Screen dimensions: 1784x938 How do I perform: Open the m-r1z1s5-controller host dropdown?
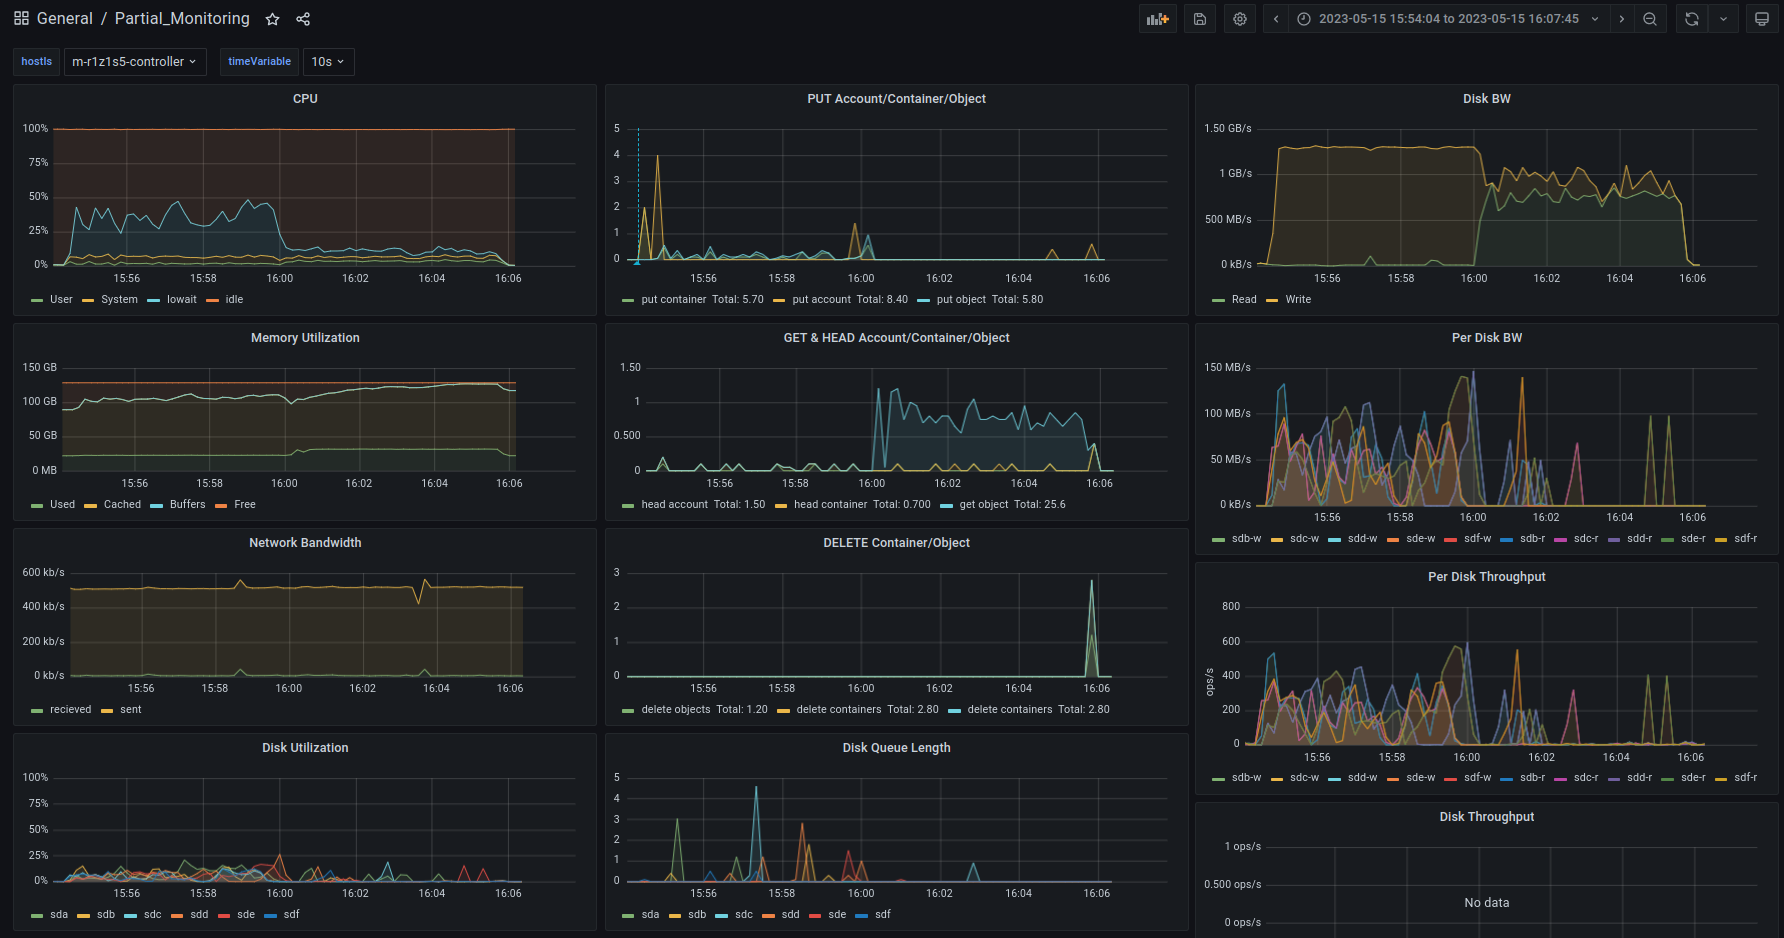point(134,62)
